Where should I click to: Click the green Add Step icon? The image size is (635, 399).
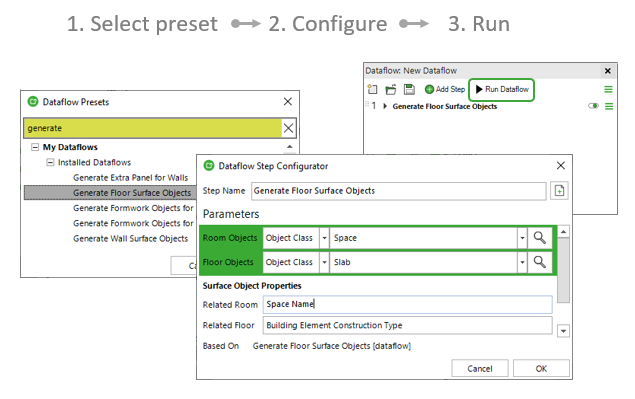(429, 89)
